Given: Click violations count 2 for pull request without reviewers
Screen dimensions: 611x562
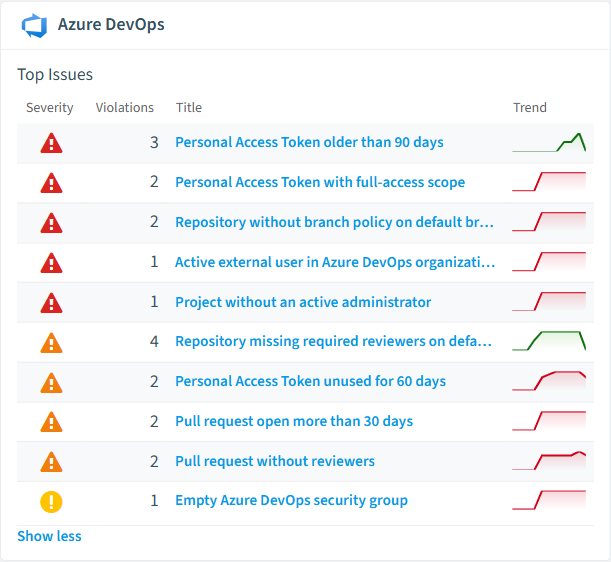Looking at the screenshot, I should click(154, 461).
